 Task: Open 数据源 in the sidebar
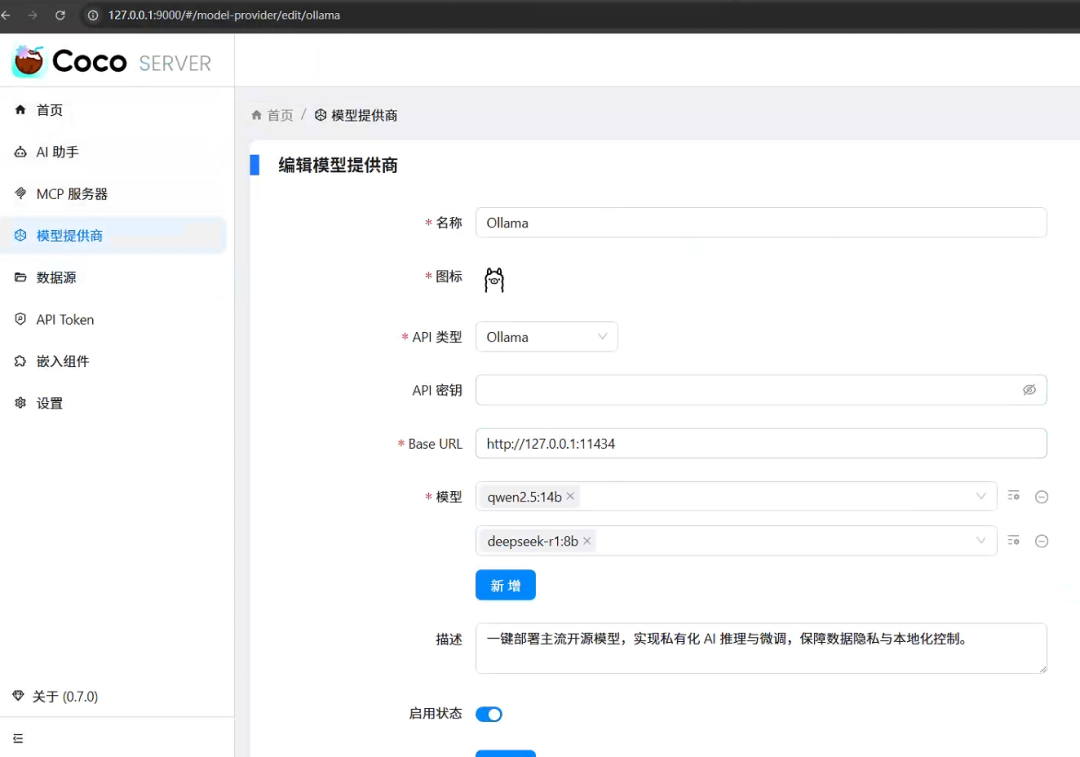click(114, 278)
